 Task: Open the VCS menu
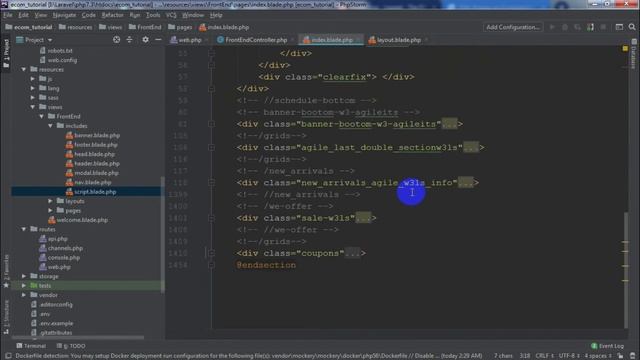[x=171, y=16]
